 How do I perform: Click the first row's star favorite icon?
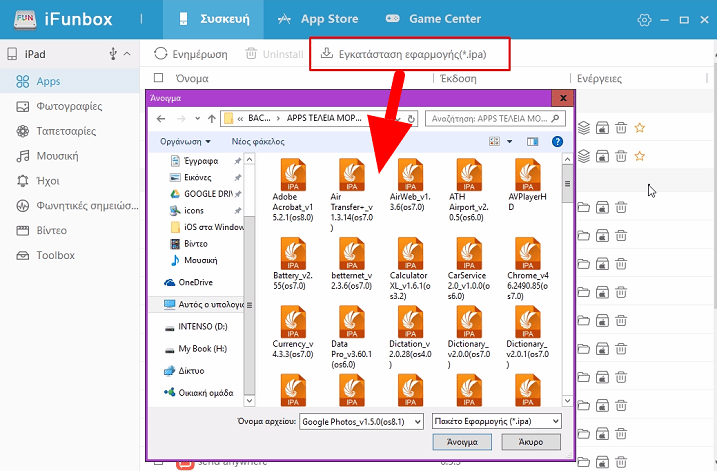point(639,128)
